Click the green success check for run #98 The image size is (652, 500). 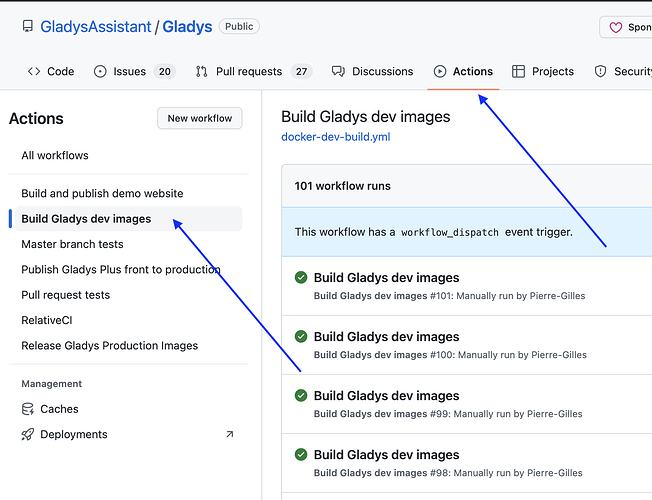301,454
